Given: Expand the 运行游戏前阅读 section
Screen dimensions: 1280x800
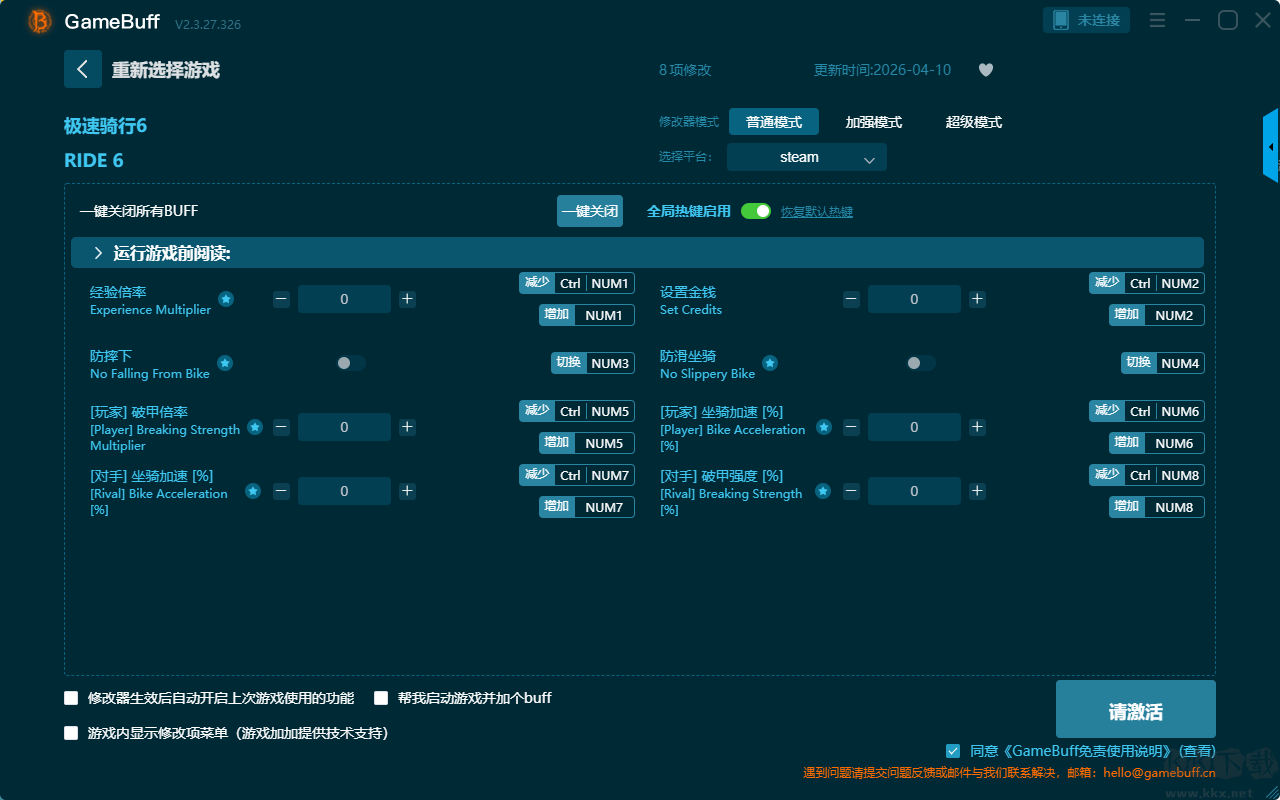Looking at the screenshot, I should 637,253.
